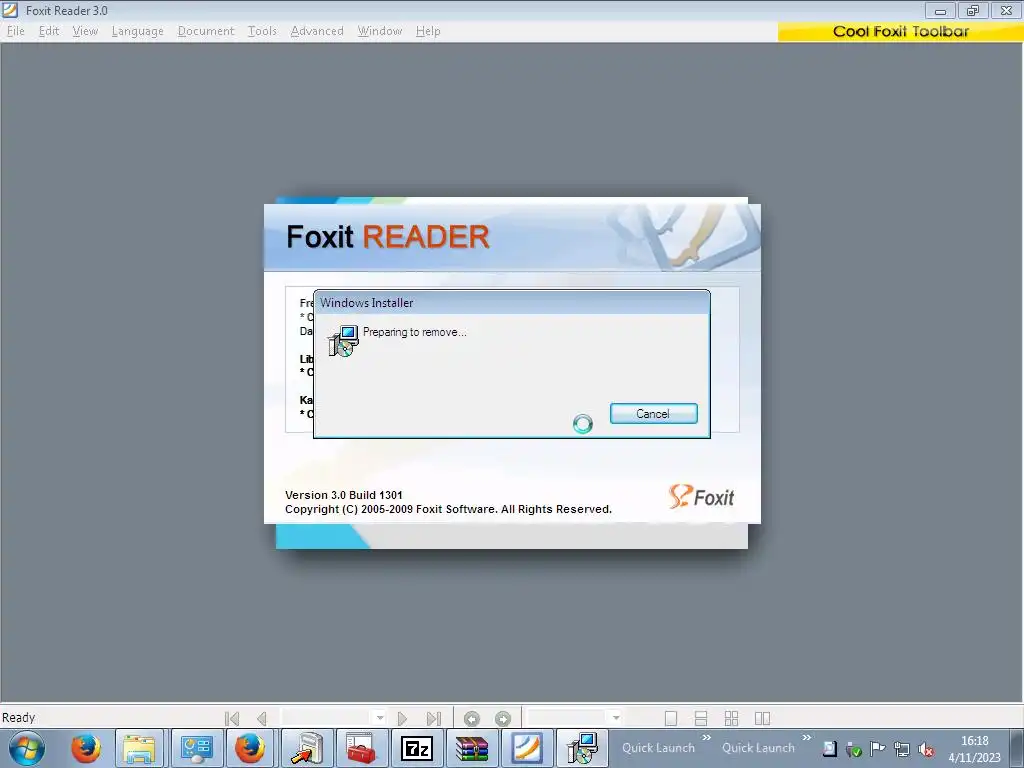This screenshot has height=768, width=1024.
Task: Open the Edit menu
Action: 49,31
